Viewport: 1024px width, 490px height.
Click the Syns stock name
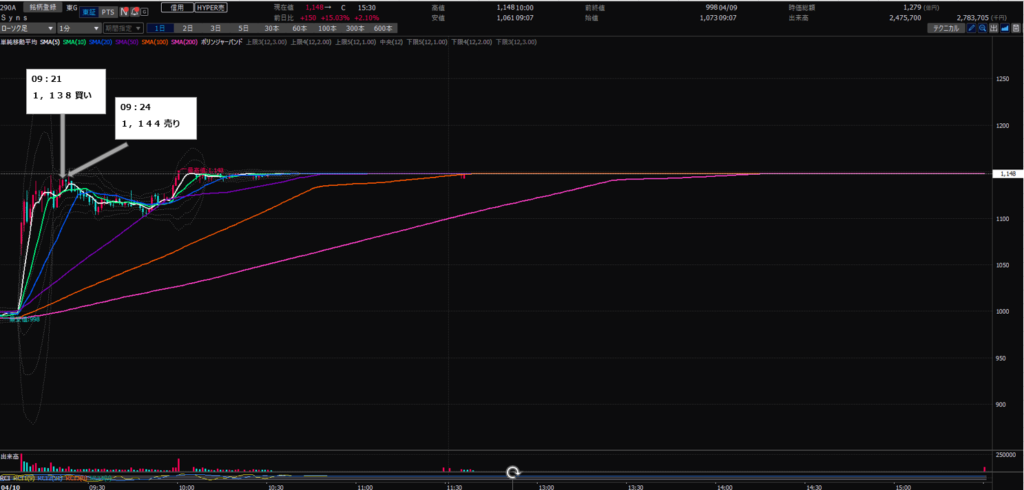coord(15,18)
